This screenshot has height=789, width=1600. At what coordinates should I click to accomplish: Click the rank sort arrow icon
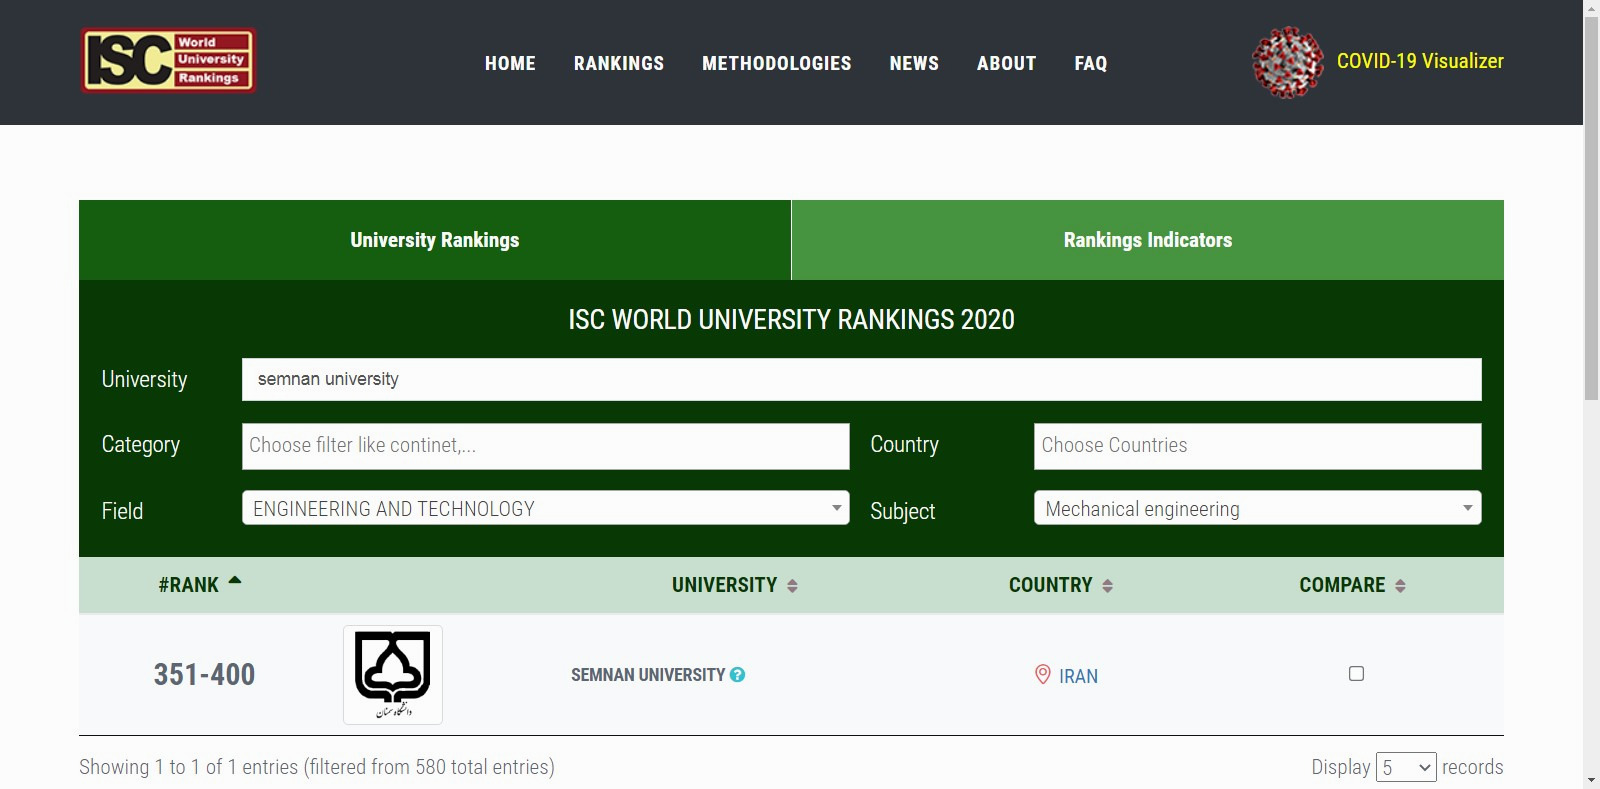pos(235,580)
